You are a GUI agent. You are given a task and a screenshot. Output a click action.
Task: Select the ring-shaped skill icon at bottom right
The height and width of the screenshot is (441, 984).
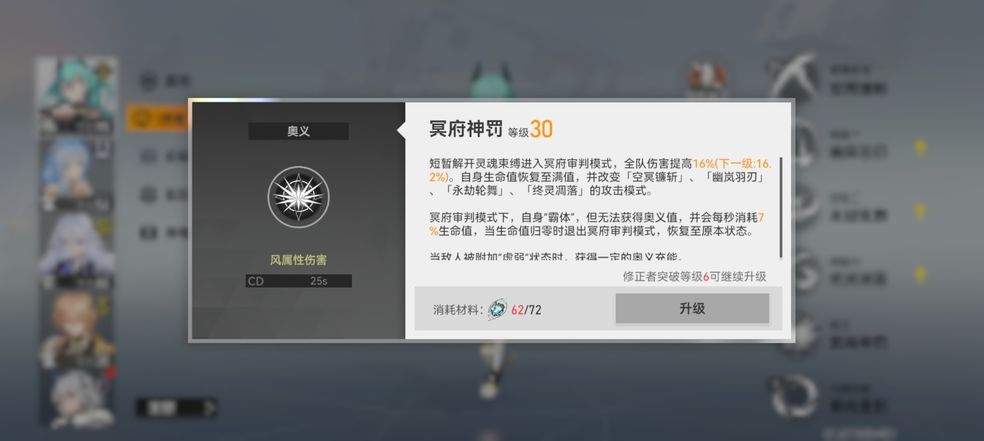pyautogui.click(x=794, y=396)
